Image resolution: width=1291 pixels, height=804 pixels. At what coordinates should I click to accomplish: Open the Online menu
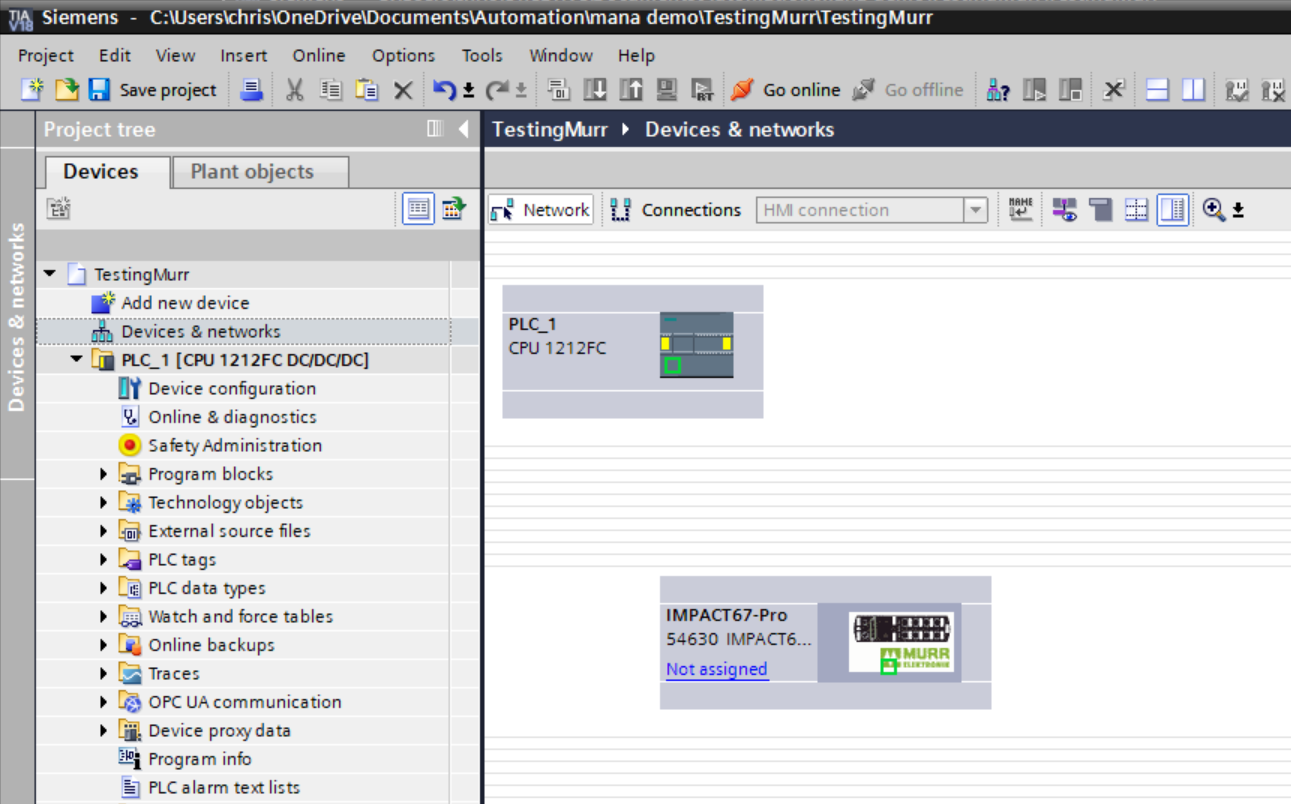(x=319, y=55)
